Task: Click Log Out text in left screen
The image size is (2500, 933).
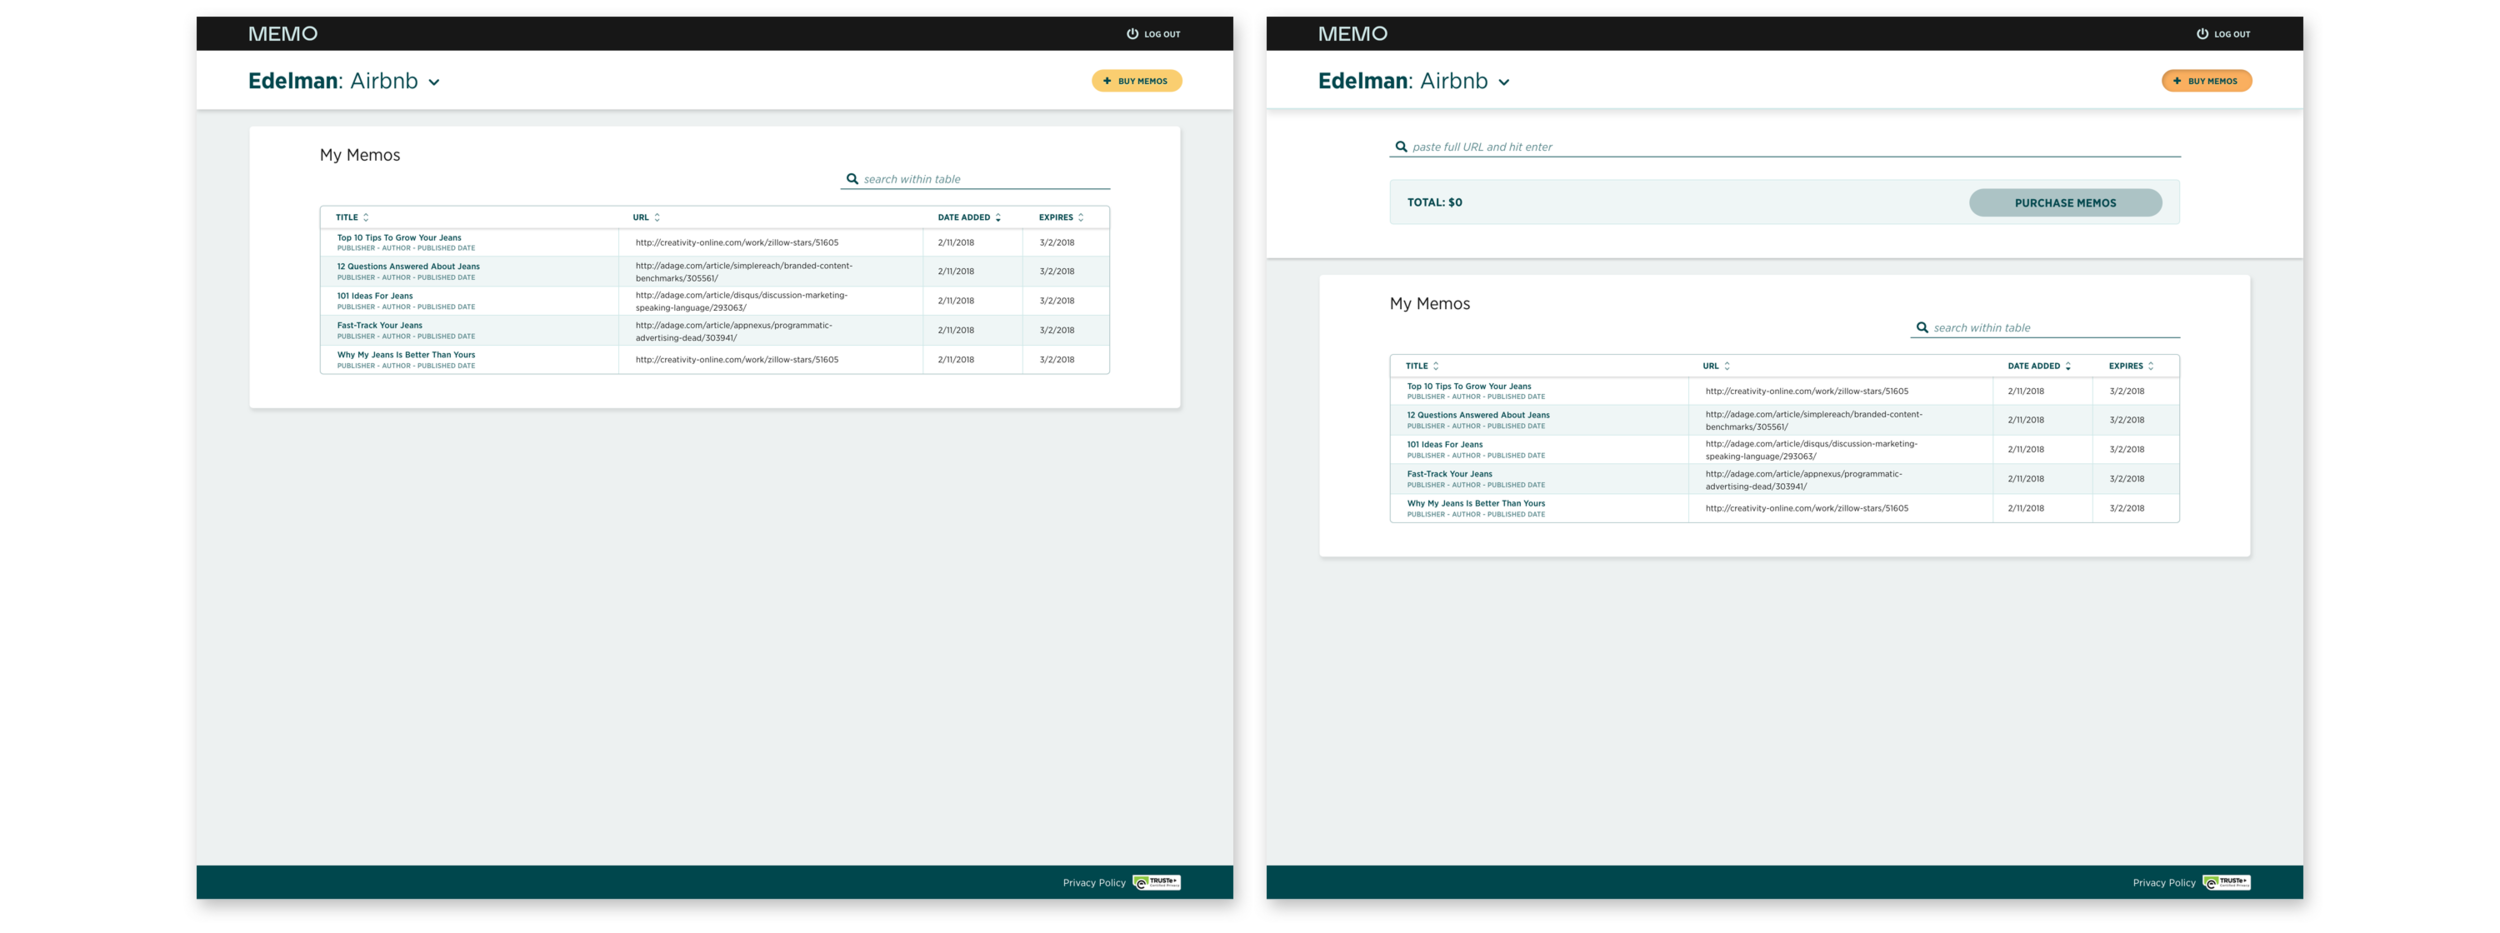Action: point(1162,34)
